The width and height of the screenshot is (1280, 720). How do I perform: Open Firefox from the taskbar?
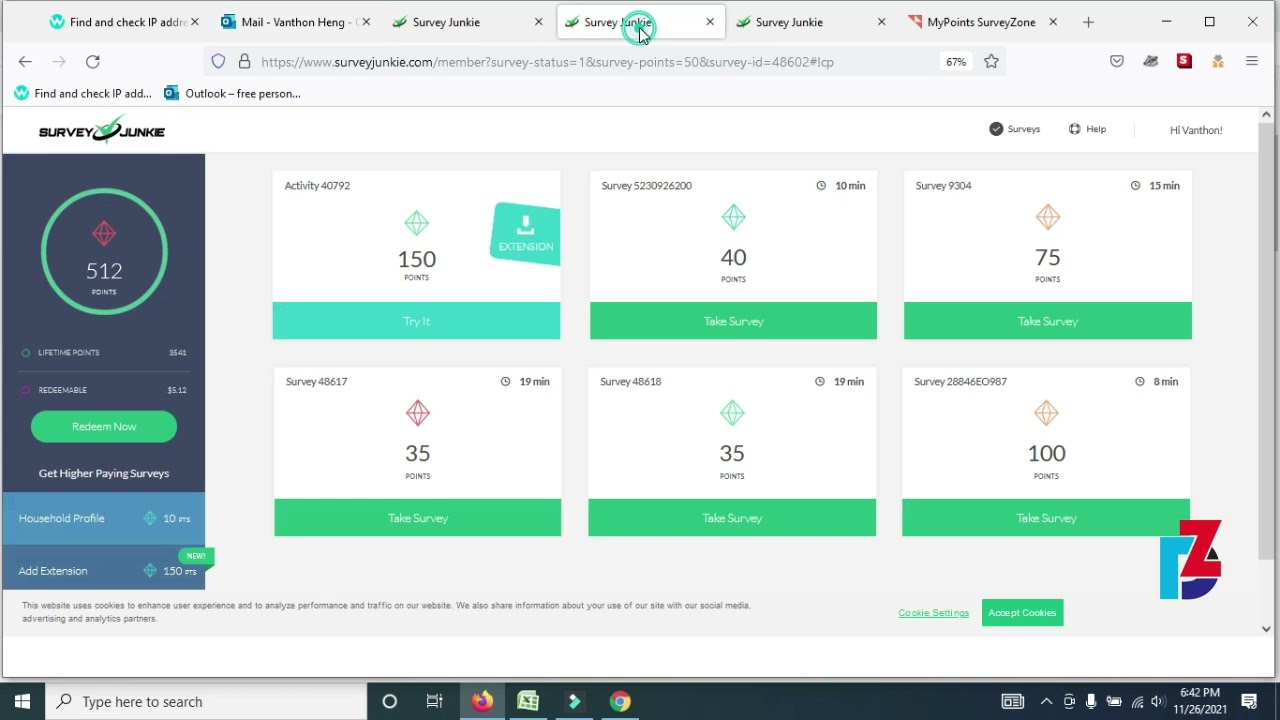pos(482,701)
